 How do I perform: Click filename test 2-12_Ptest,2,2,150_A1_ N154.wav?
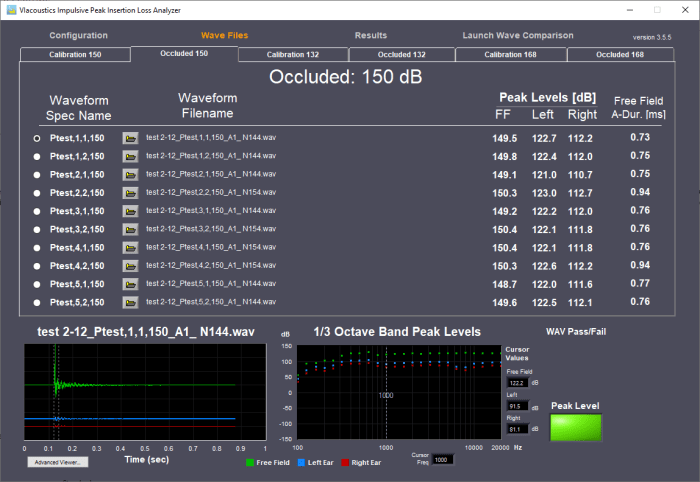(x=211, y=192)
